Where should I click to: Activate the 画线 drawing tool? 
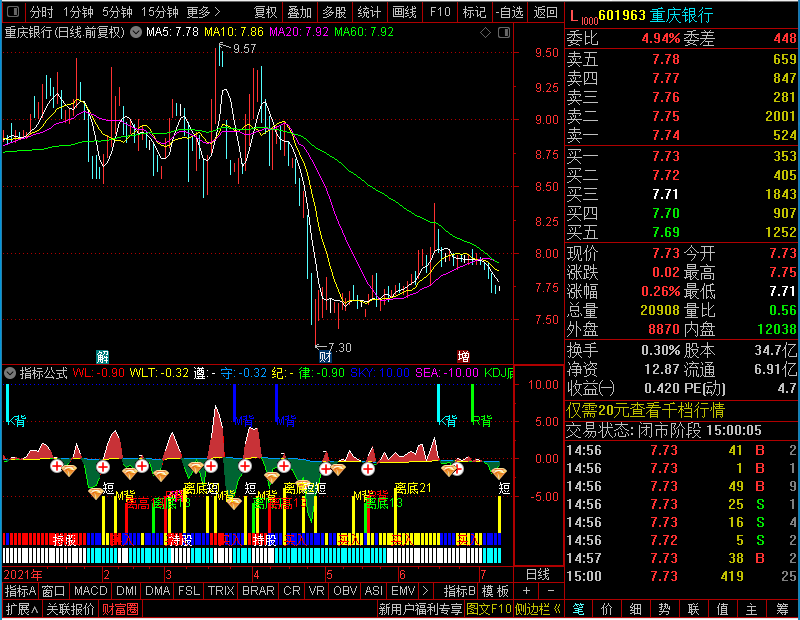404,12
